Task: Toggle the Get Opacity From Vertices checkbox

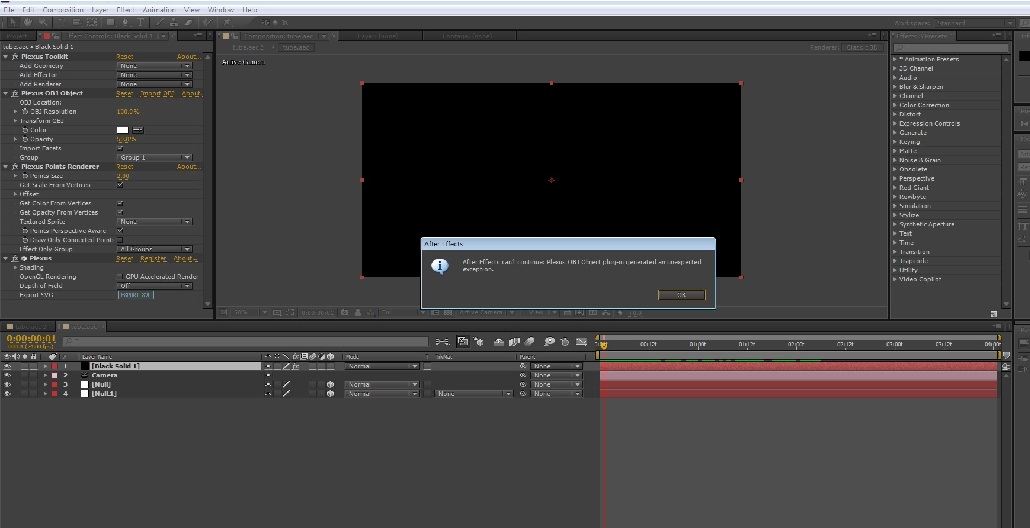Action: [x=120, y=213]
